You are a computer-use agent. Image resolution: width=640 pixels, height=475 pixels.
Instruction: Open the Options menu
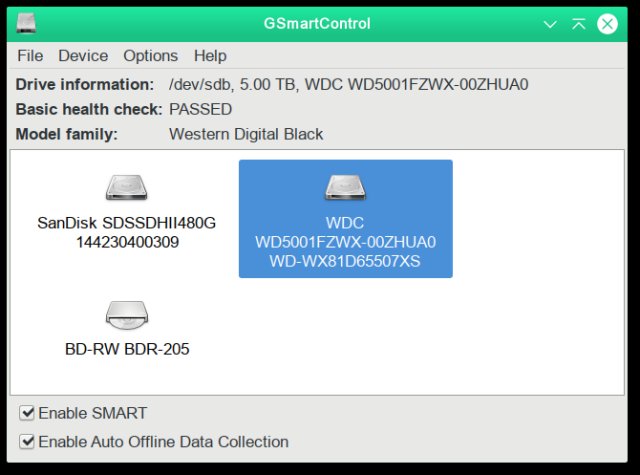tap(151, 55)
